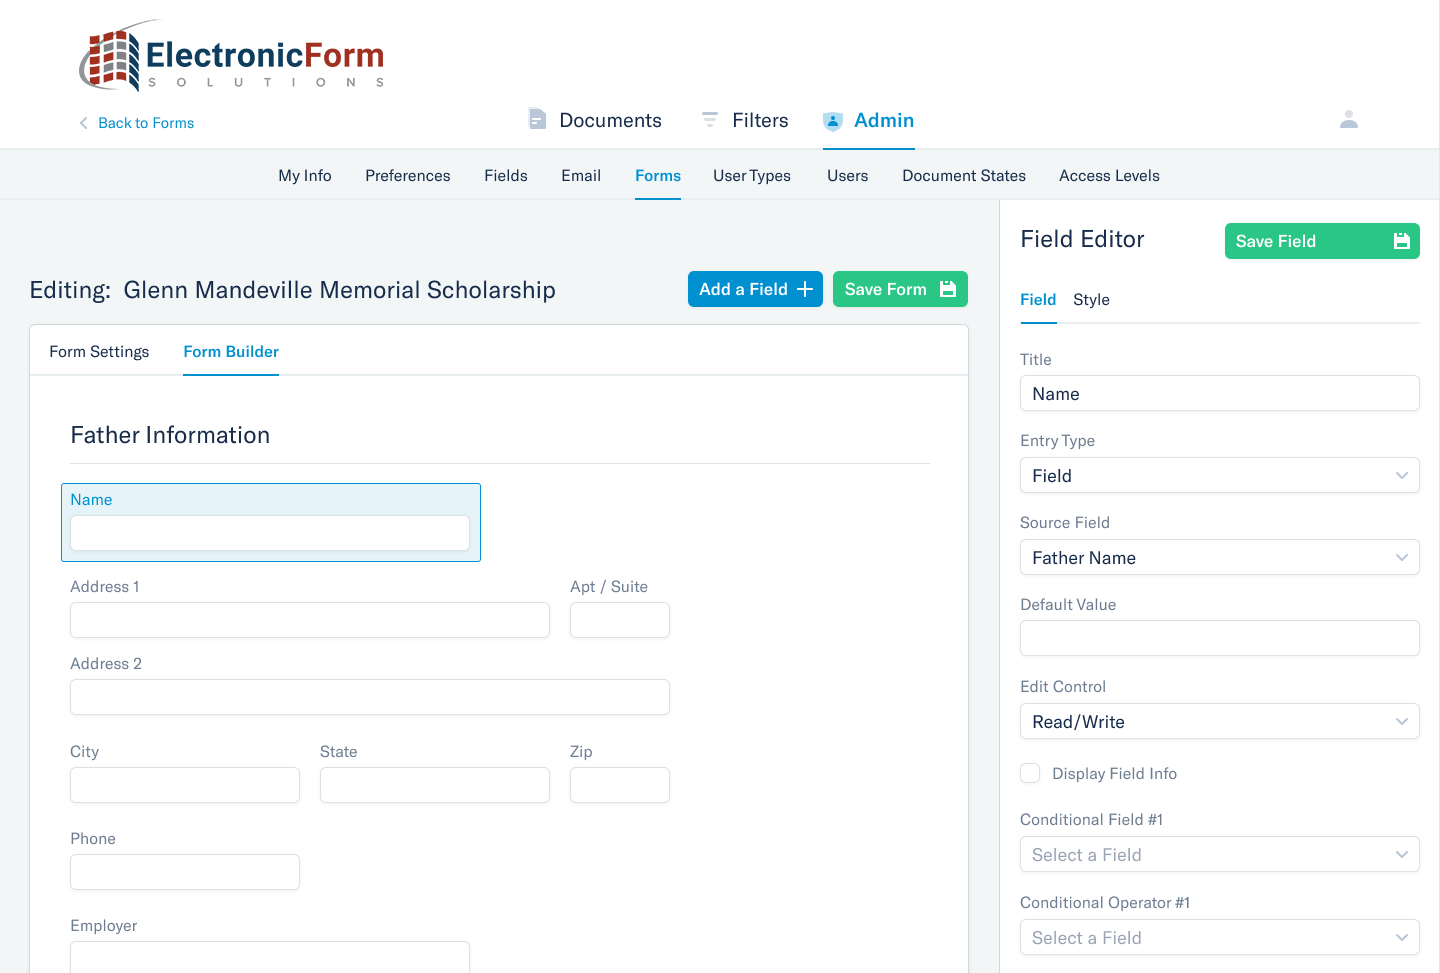1440x973 pixels.
Task: Click the Filters funnel icon
Action: coord(710,119)
